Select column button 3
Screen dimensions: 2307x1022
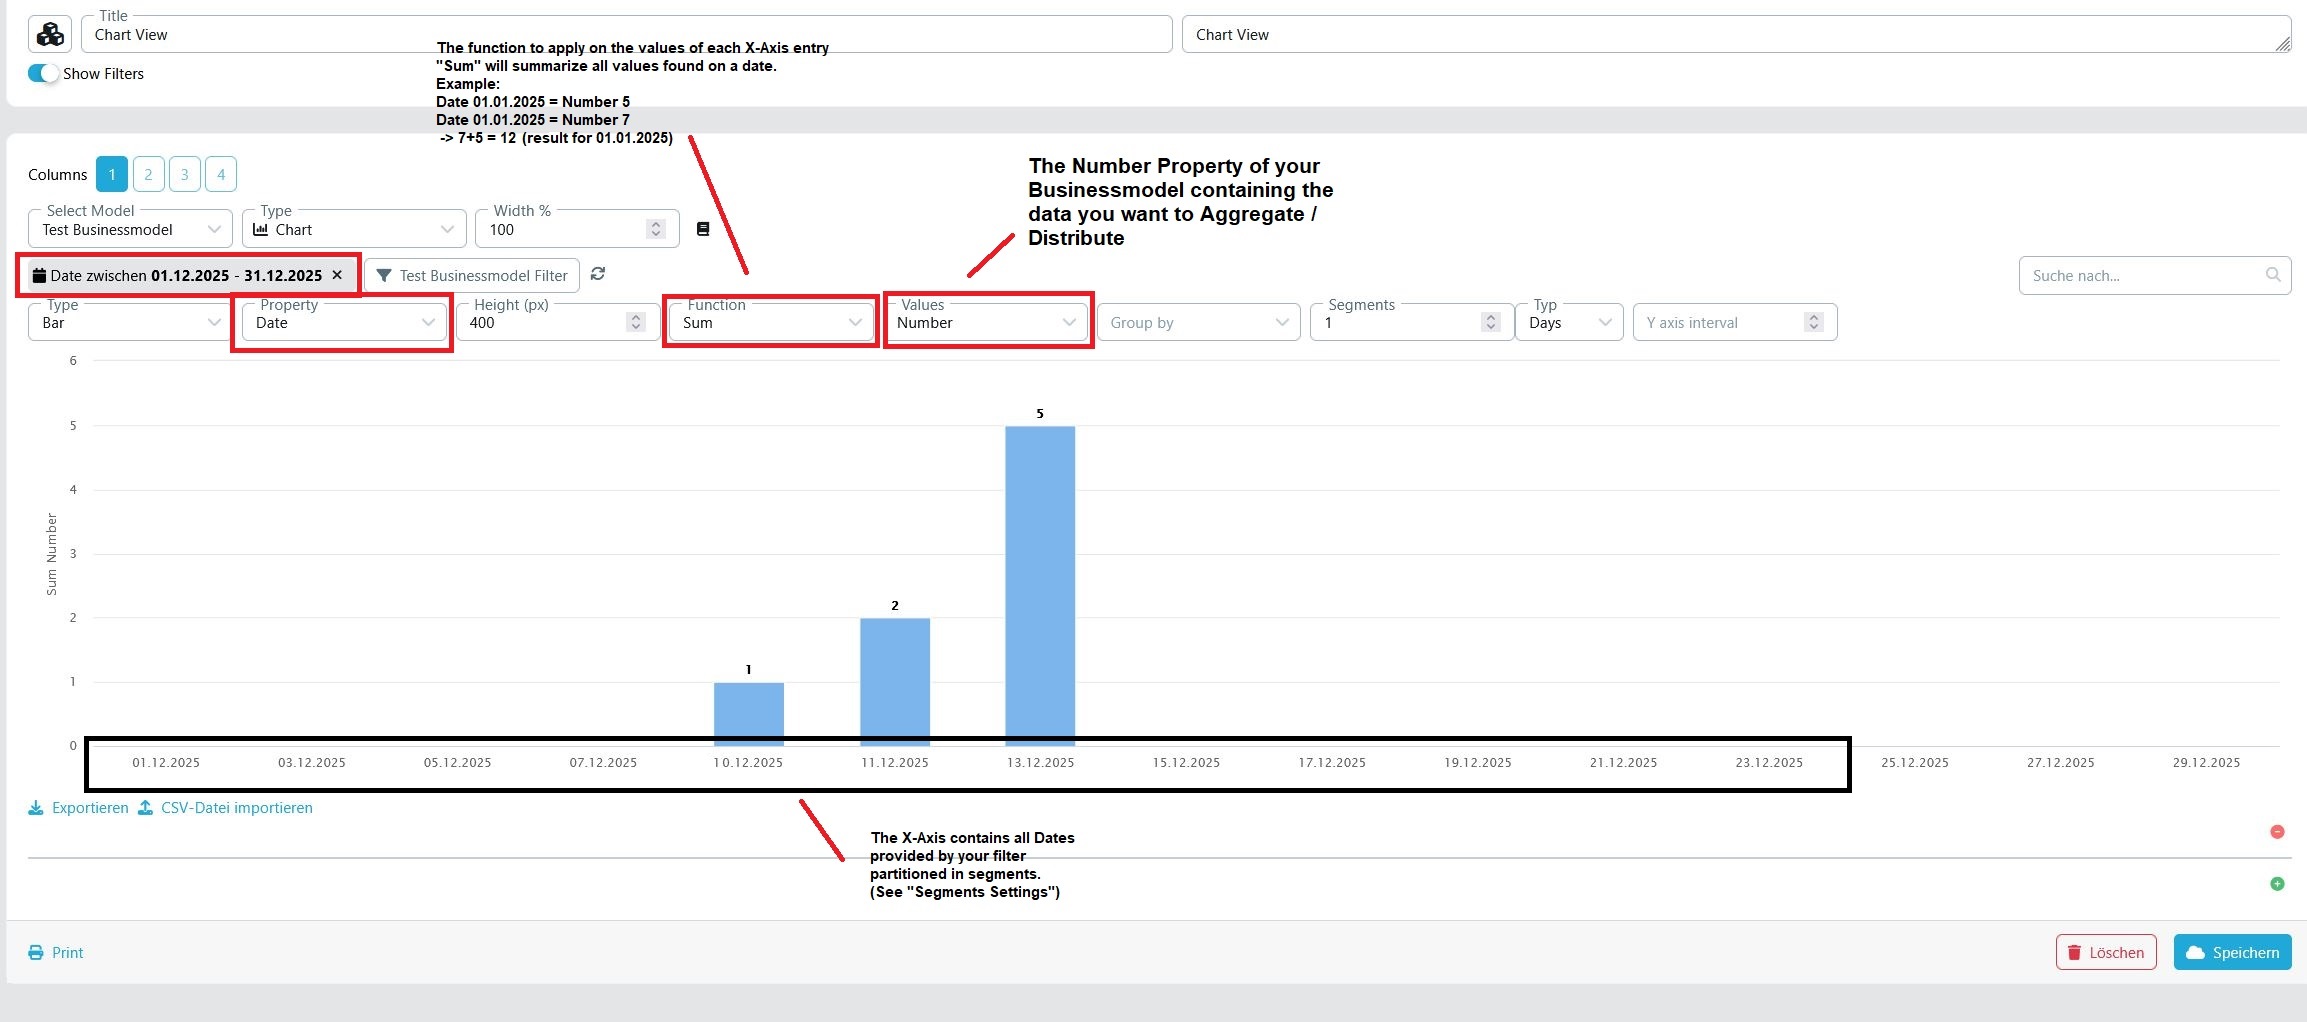(185, 173)
